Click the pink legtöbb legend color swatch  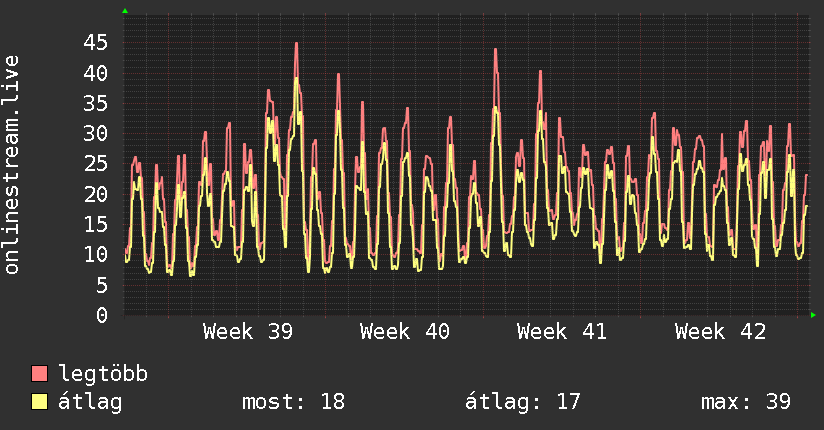[39, 373]
